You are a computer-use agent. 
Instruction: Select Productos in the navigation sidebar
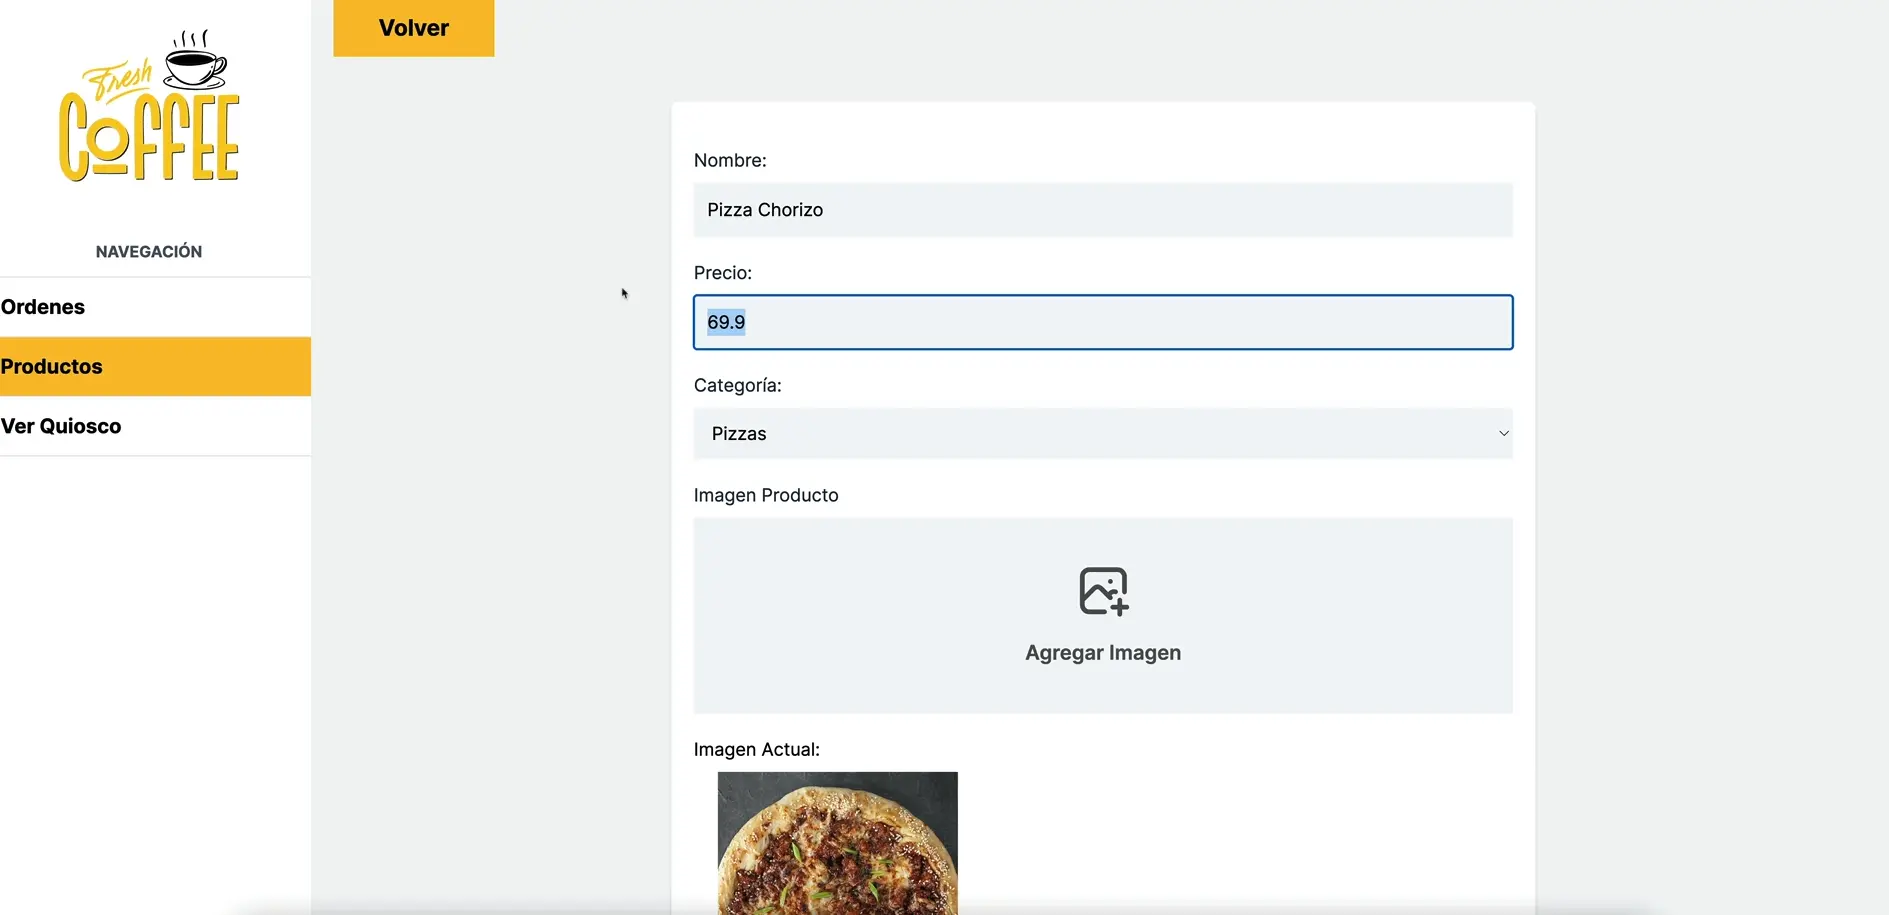coord(52,366)
